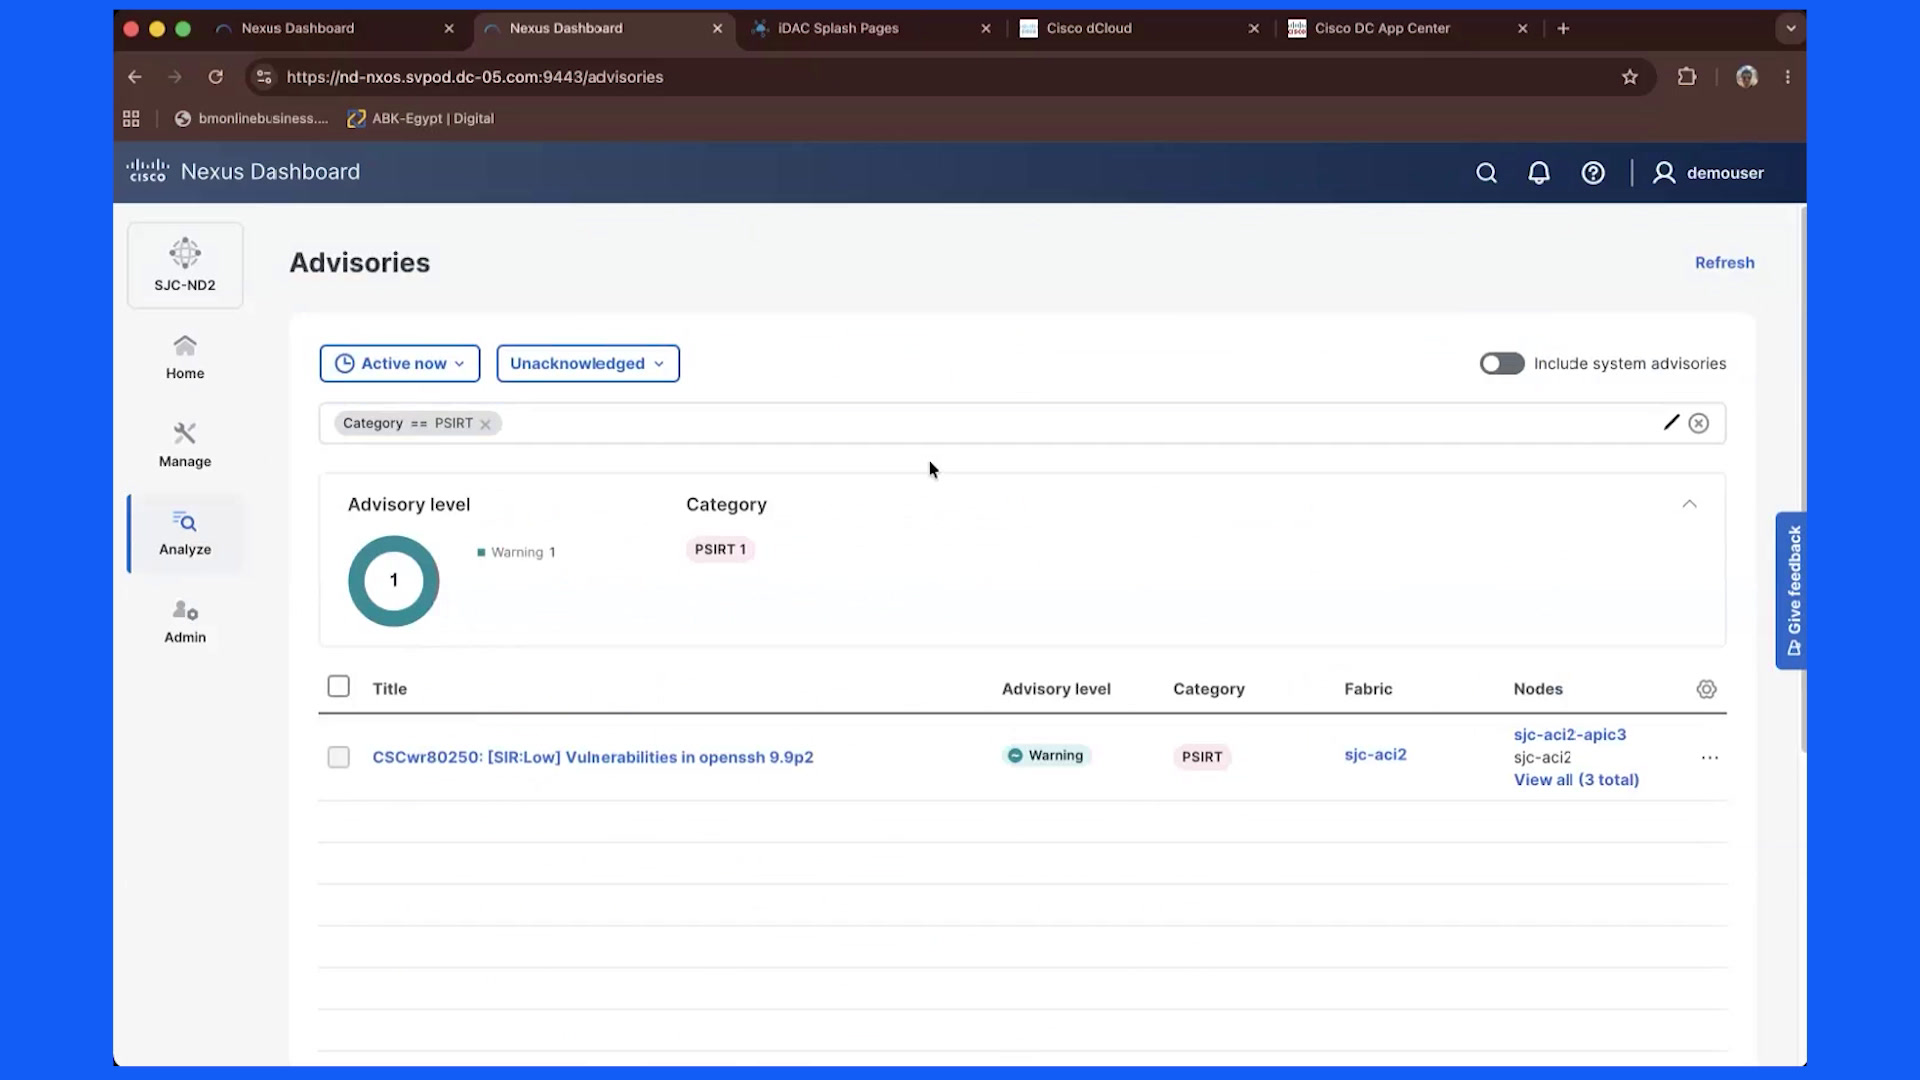Open the search icon in Nexus Dashboard header
Screen dimensions: 1920x1080
tap(1486, 173)
